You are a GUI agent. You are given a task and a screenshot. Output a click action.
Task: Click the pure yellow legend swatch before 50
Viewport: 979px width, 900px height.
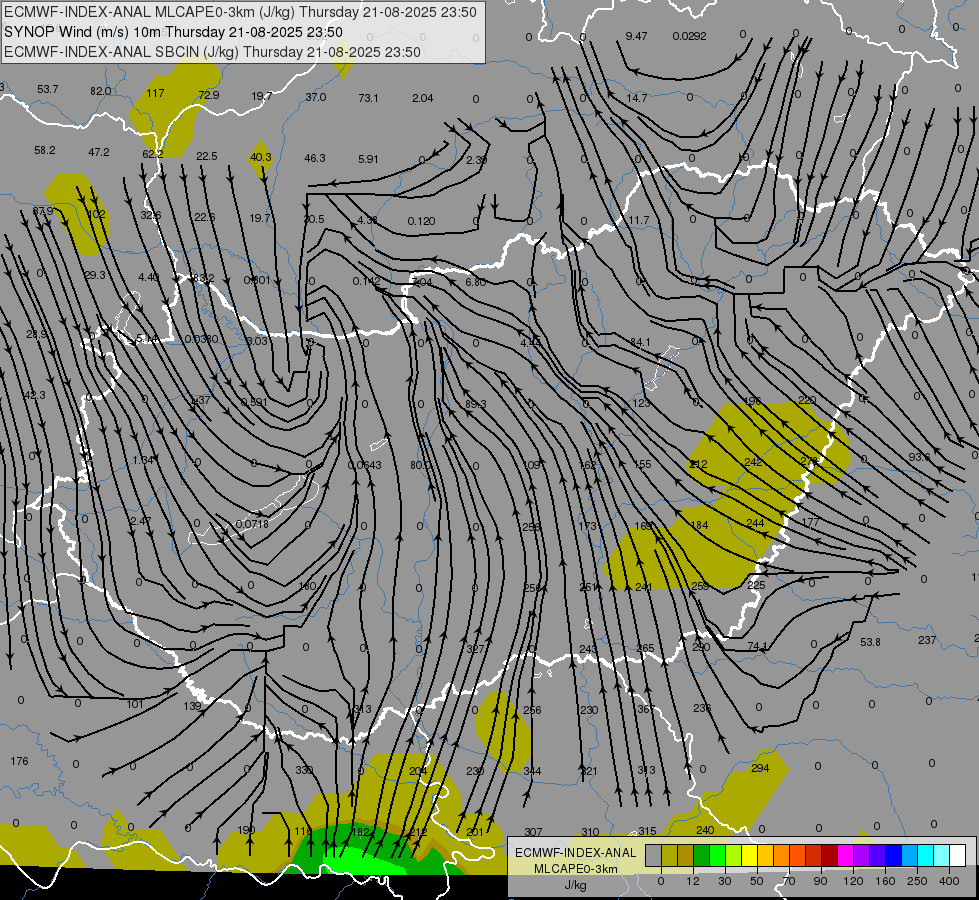750,855
